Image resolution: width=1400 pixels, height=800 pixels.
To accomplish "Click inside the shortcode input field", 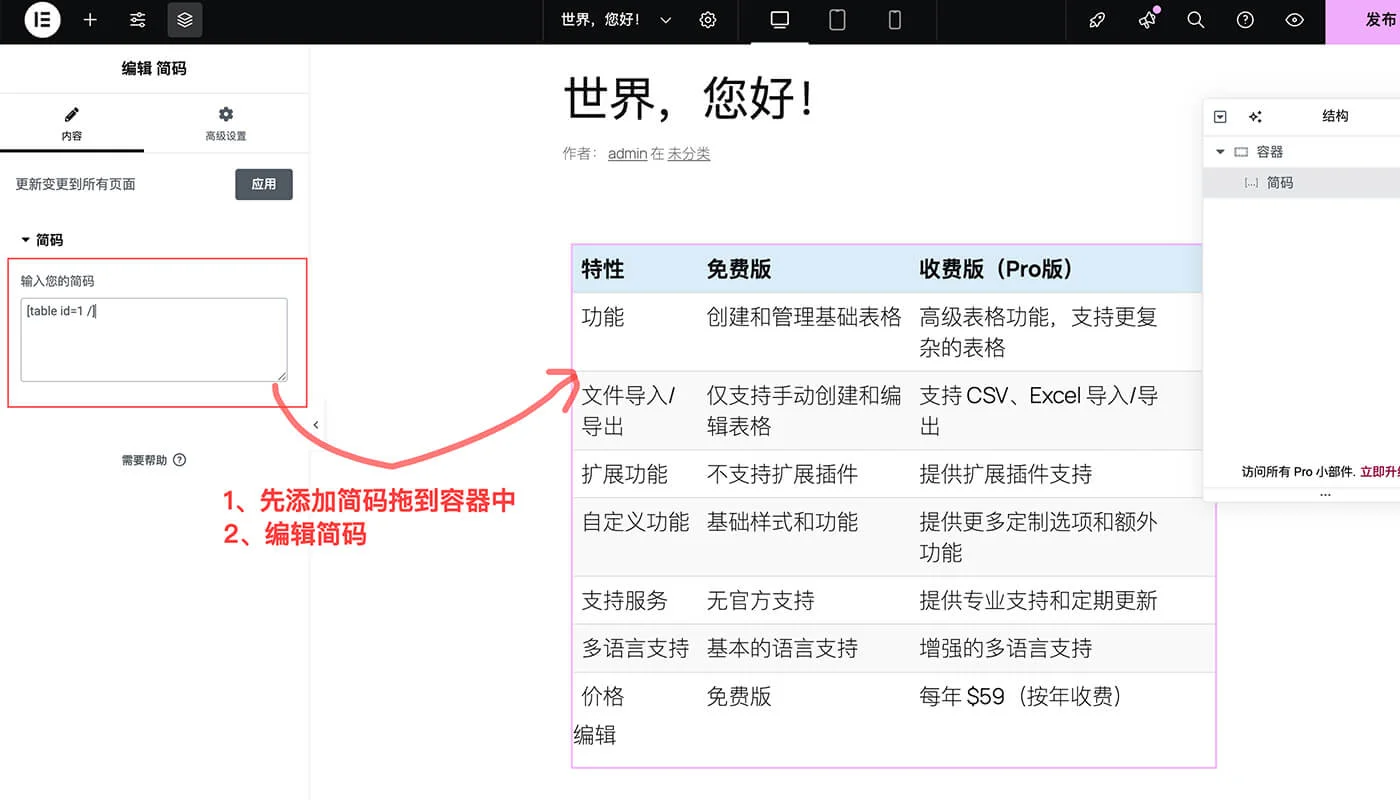I will click(x=154, y=340).
